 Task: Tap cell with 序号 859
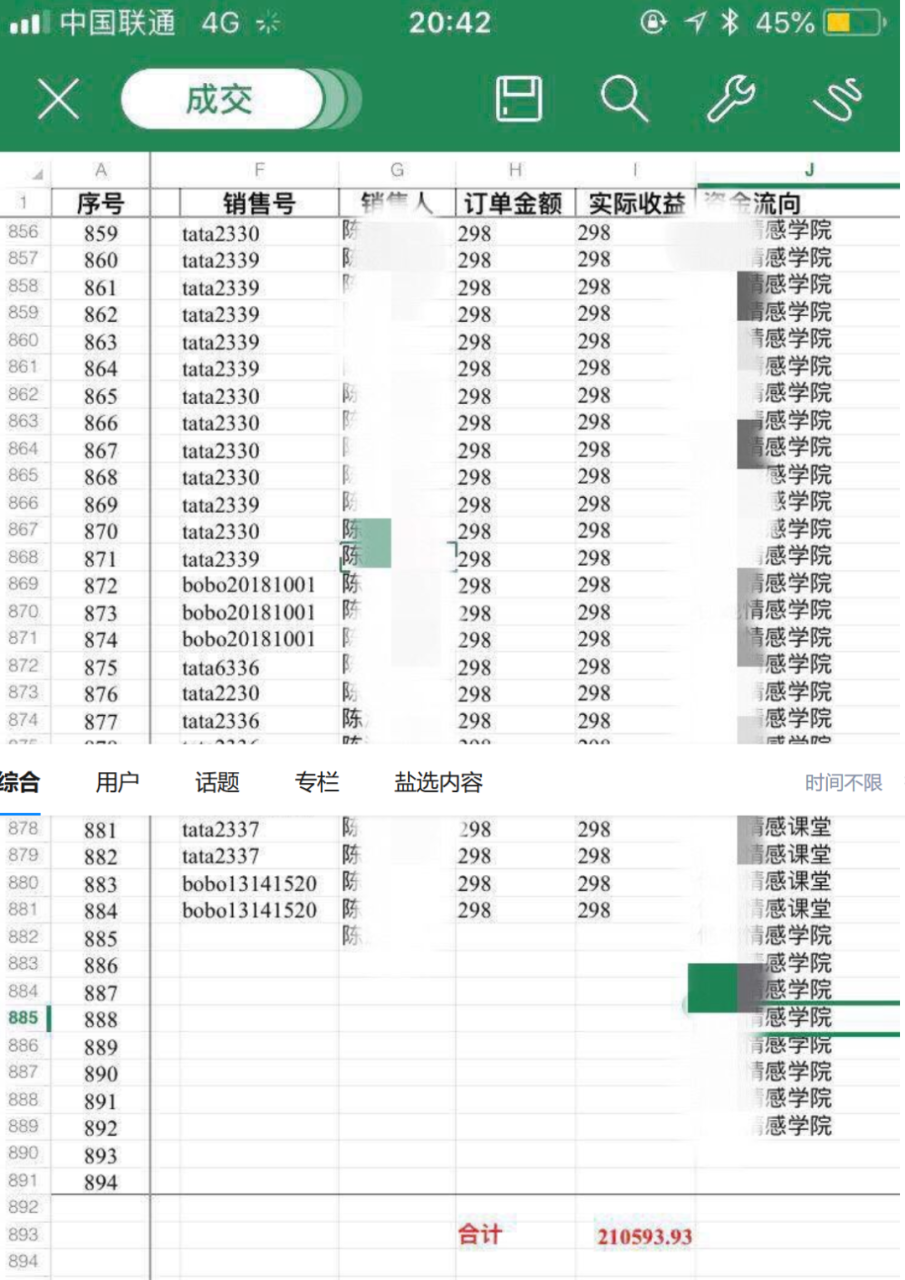pos(100,234)
